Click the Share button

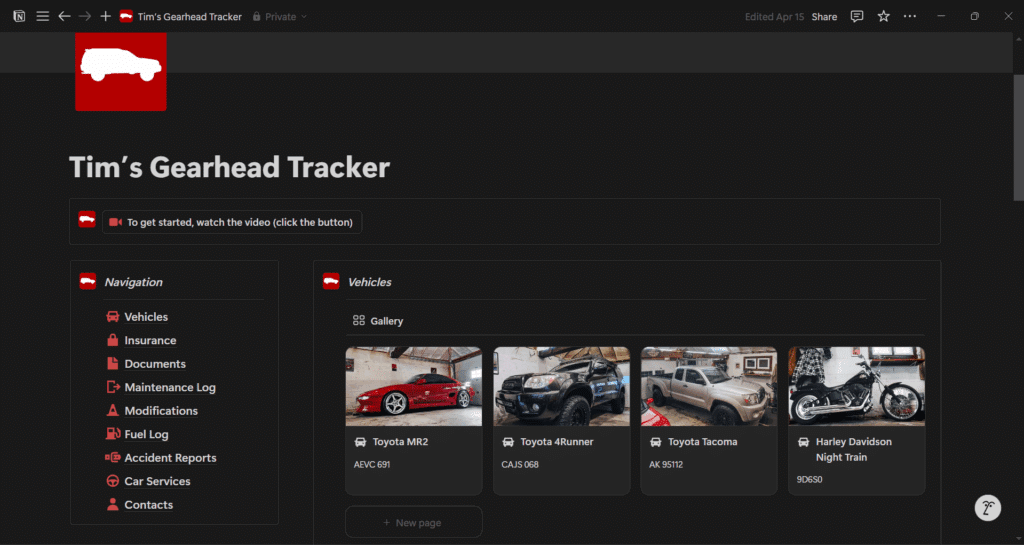pyautogui.click(x=824, y=17)
